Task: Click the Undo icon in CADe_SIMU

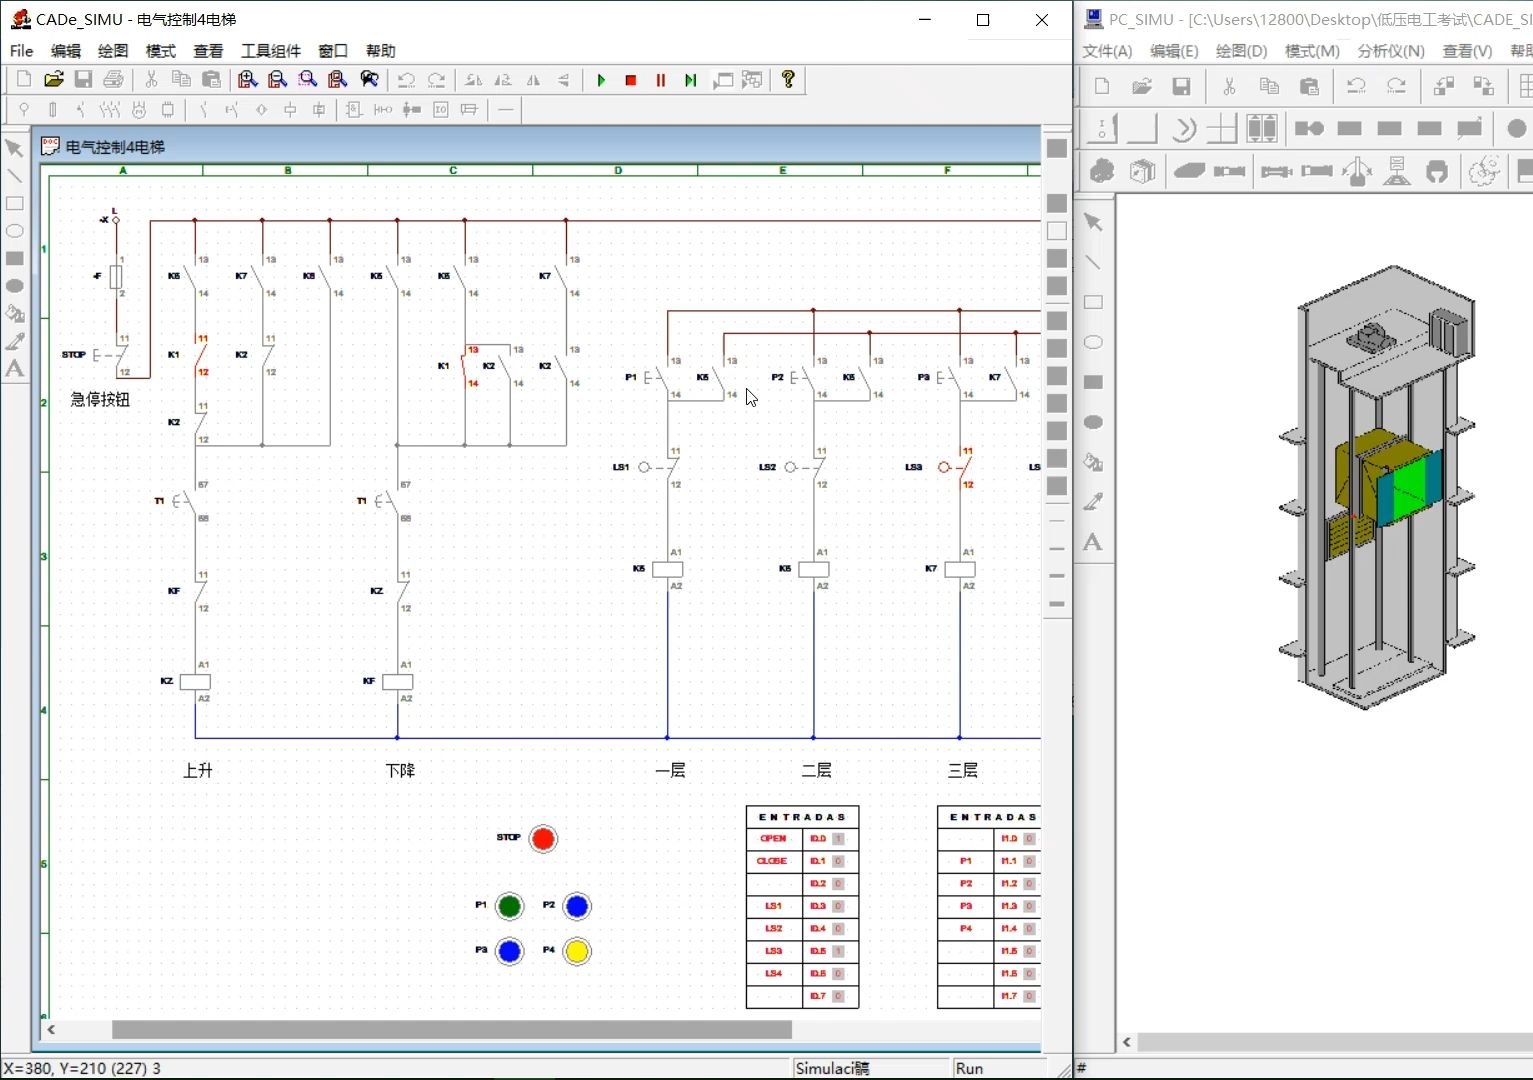Action: 406,80
